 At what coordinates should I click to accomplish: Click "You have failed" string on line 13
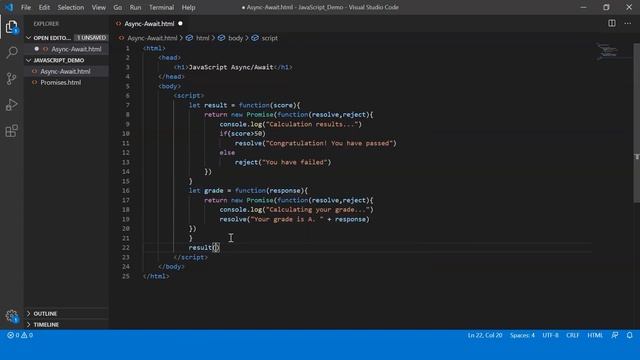coord(295,162)
